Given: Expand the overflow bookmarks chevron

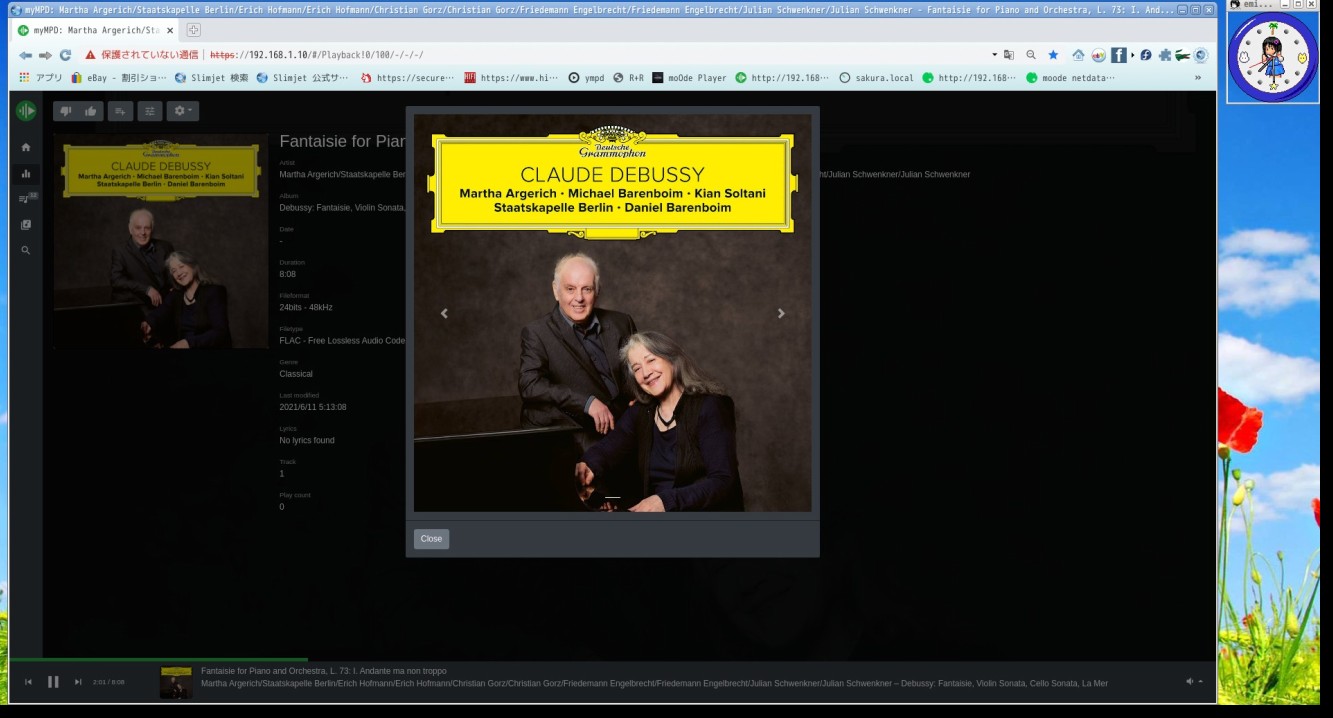Looking at the screenshot, I should pos(1197,77).
